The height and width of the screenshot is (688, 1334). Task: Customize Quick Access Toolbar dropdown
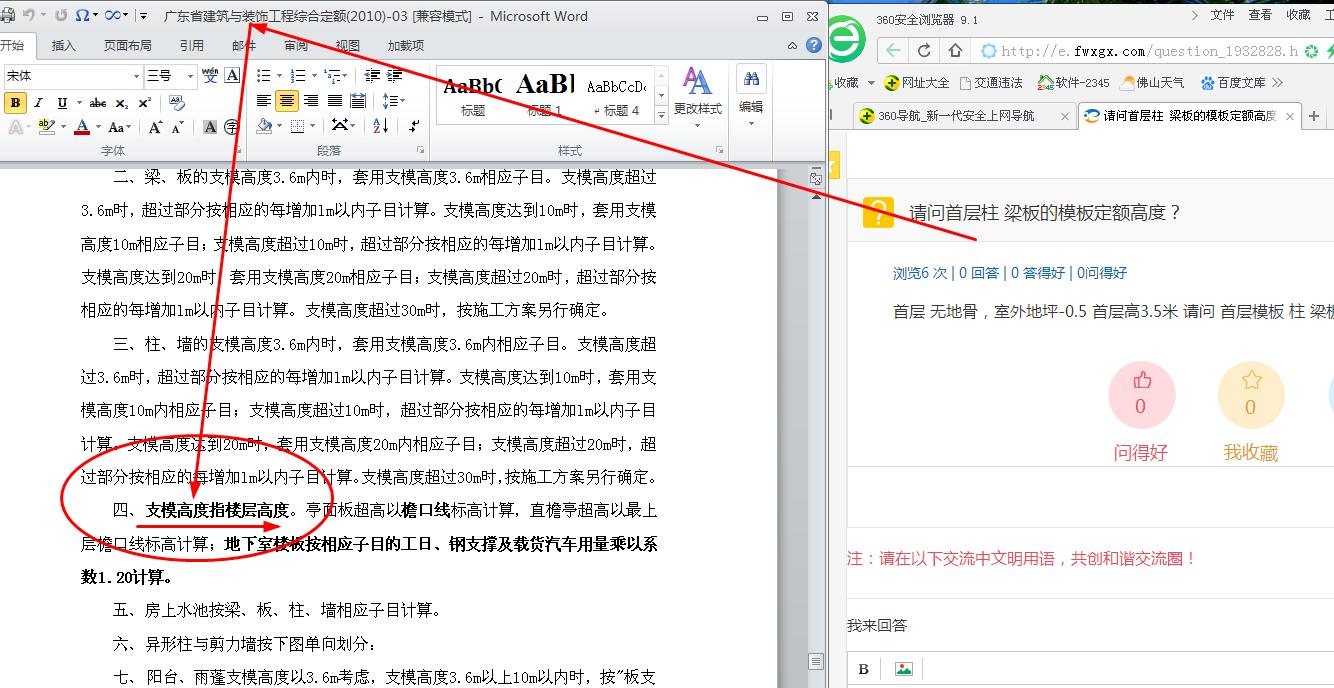click(x=144, y=15)
